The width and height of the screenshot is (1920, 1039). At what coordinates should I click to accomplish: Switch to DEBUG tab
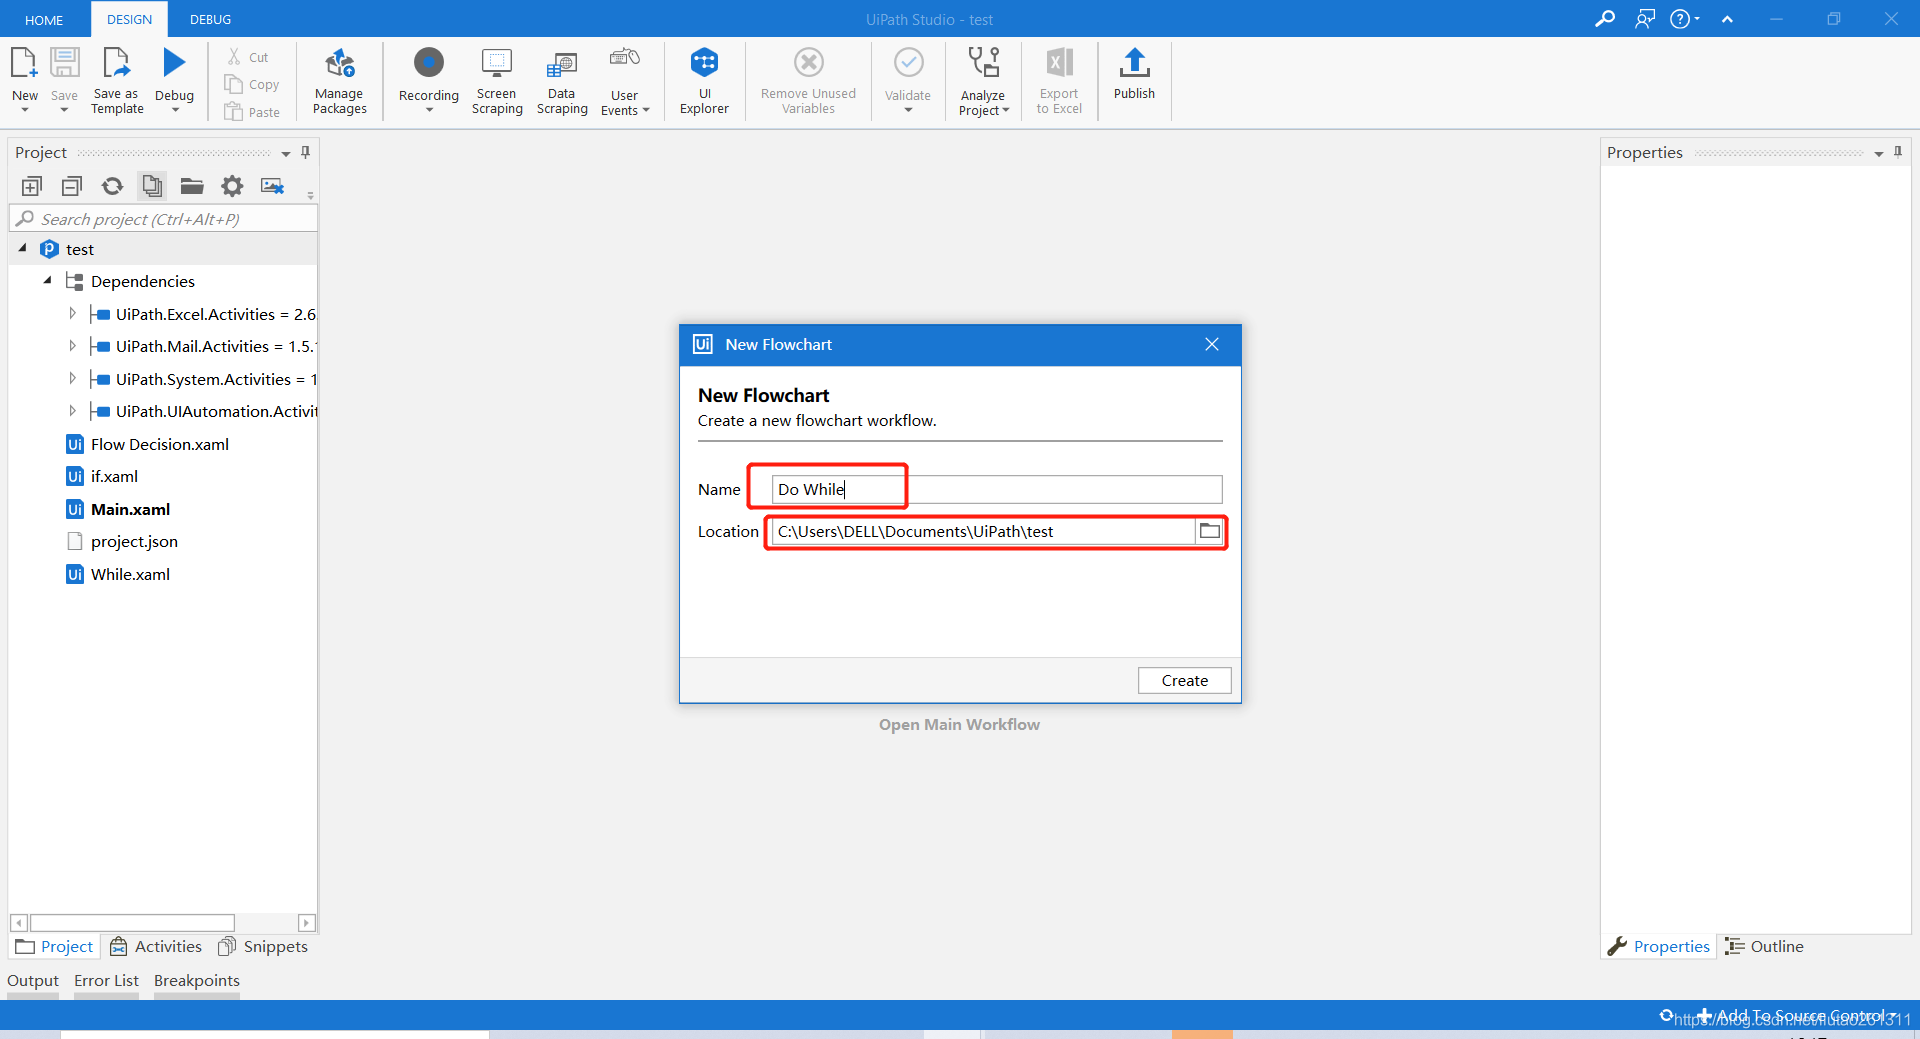[211, 19]
